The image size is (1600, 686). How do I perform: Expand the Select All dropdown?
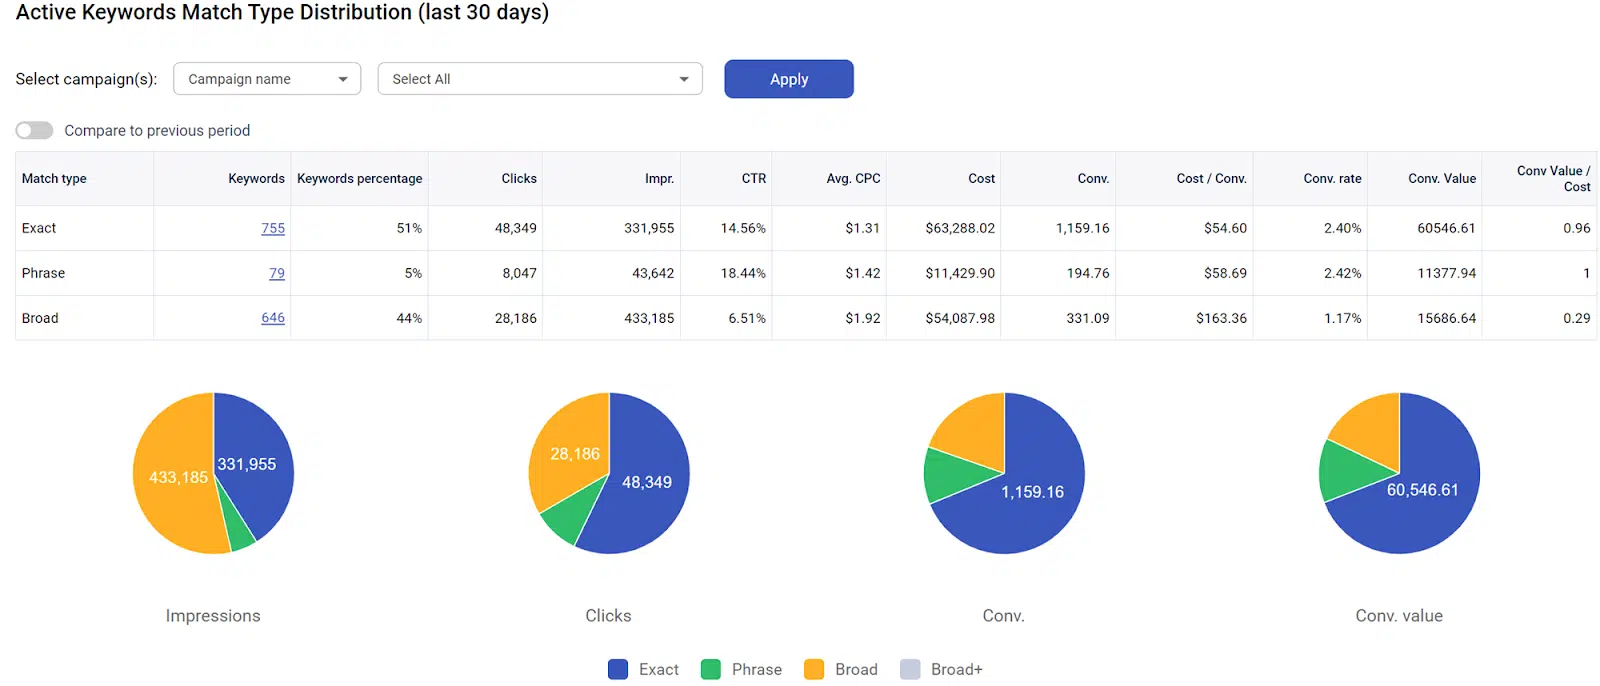coord(540,79)
